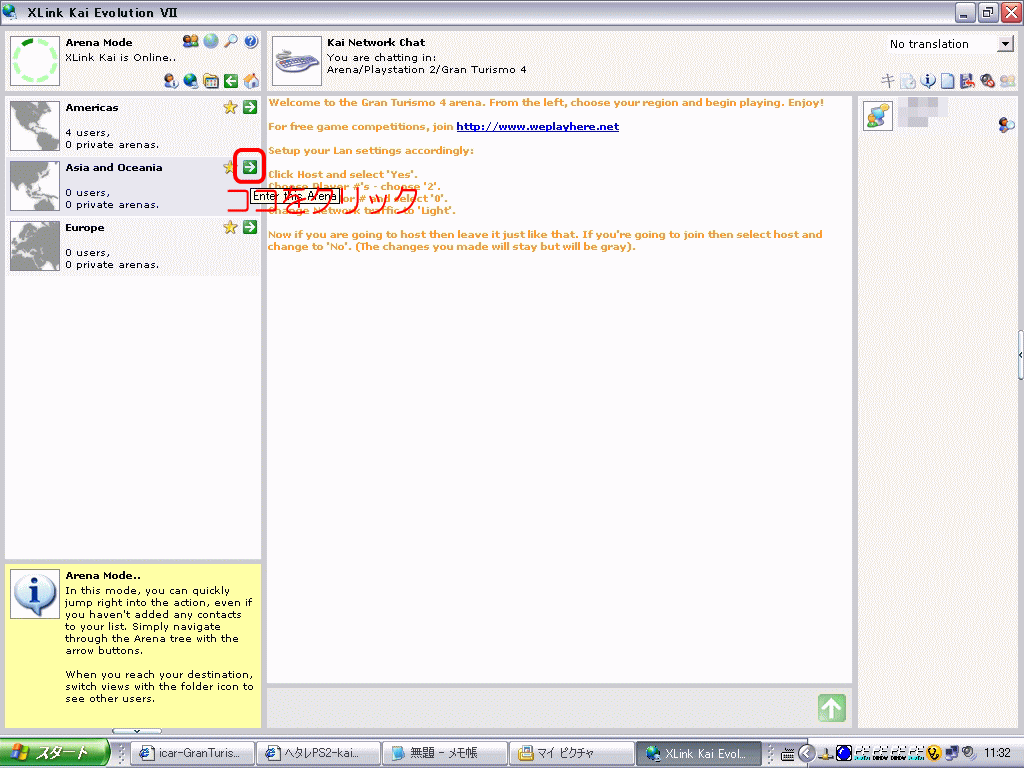Switch to ヘタレPS2-kai taskbar window

coord(317,753)
